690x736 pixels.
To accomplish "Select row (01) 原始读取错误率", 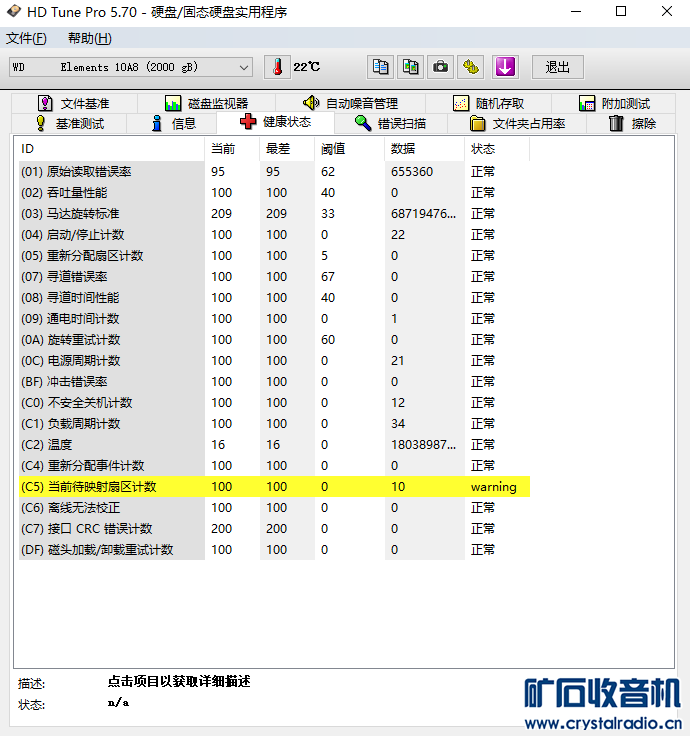I will point(274,172).
